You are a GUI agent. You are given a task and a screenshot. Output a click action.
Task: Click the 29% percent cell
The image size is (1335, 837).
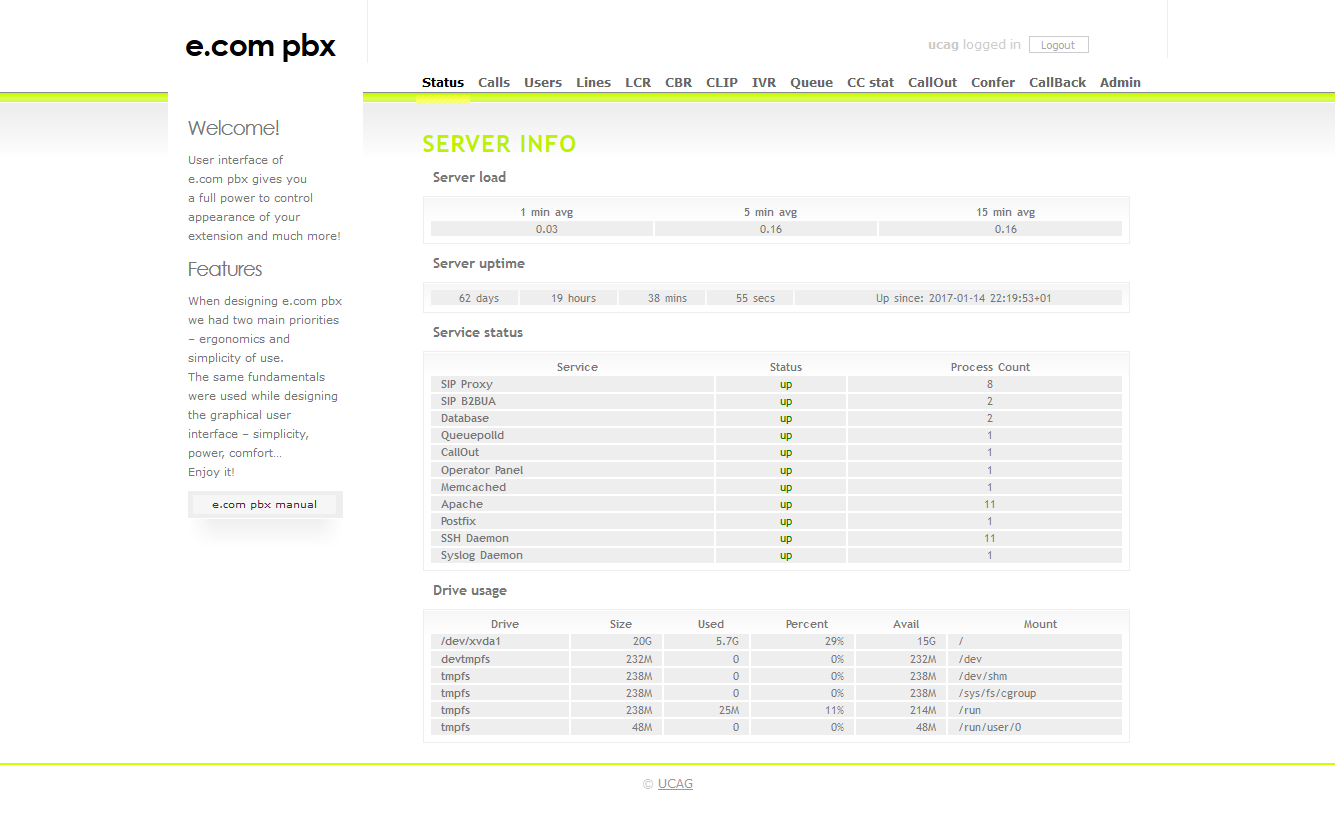click(x=802, y=641)
